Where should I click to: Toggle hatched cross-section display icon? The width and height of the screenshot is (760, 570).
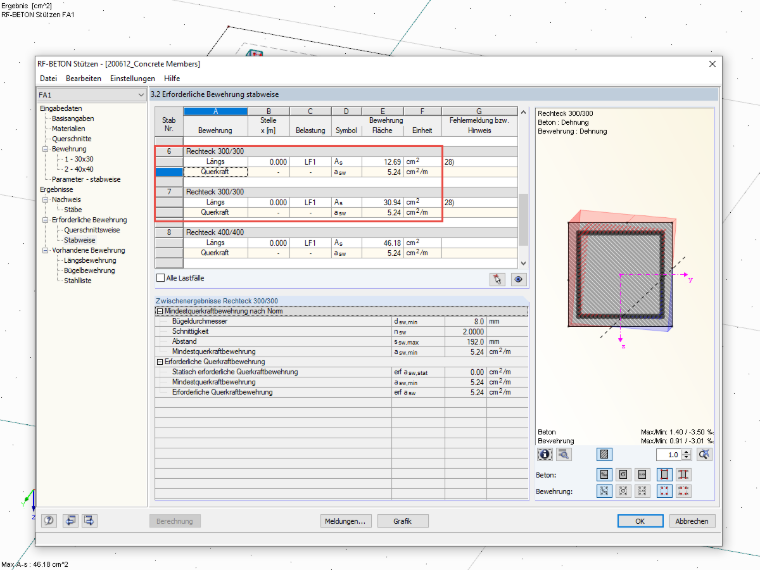[604, 454]
